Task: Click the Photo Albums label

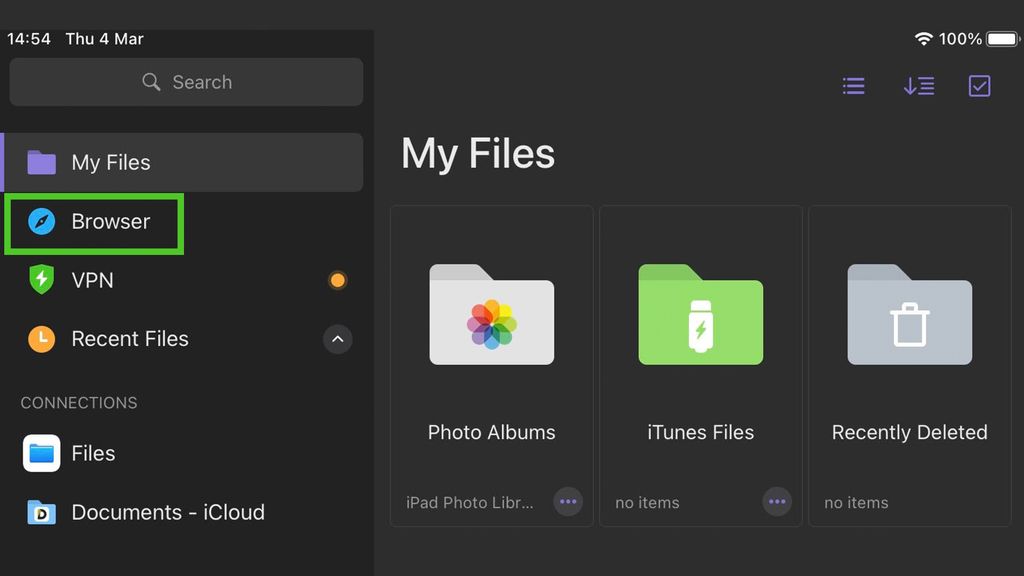Action: (x=491, y=432)
